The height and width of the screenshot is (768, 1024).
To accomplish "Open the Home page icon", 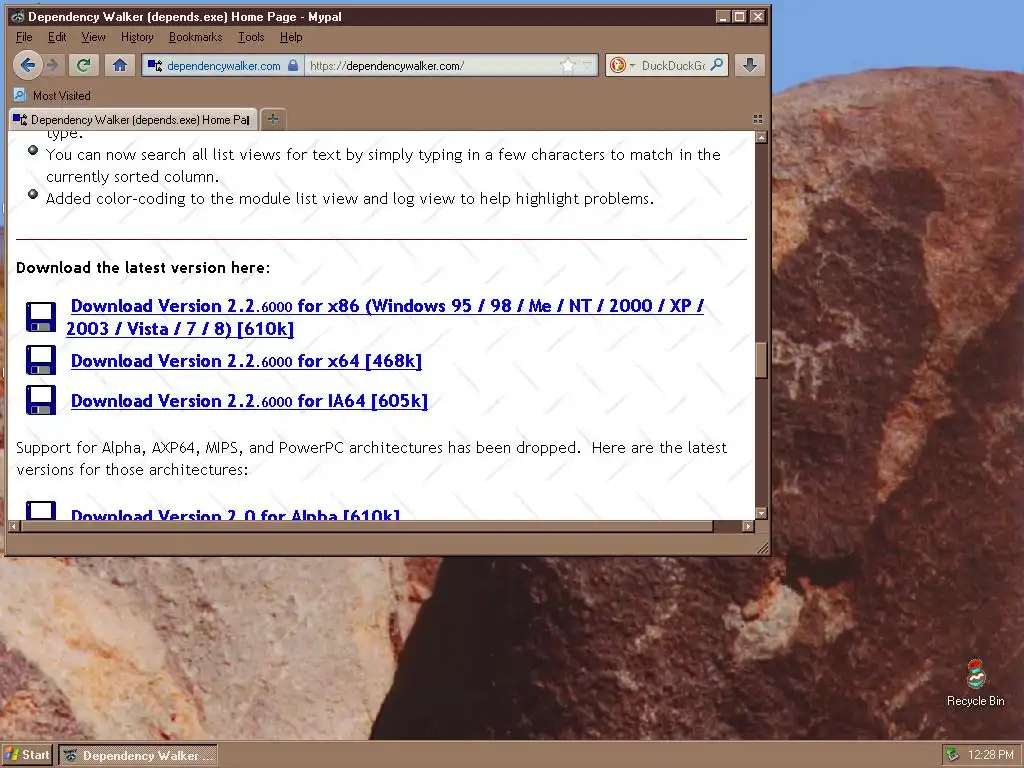I will point(120,65).
